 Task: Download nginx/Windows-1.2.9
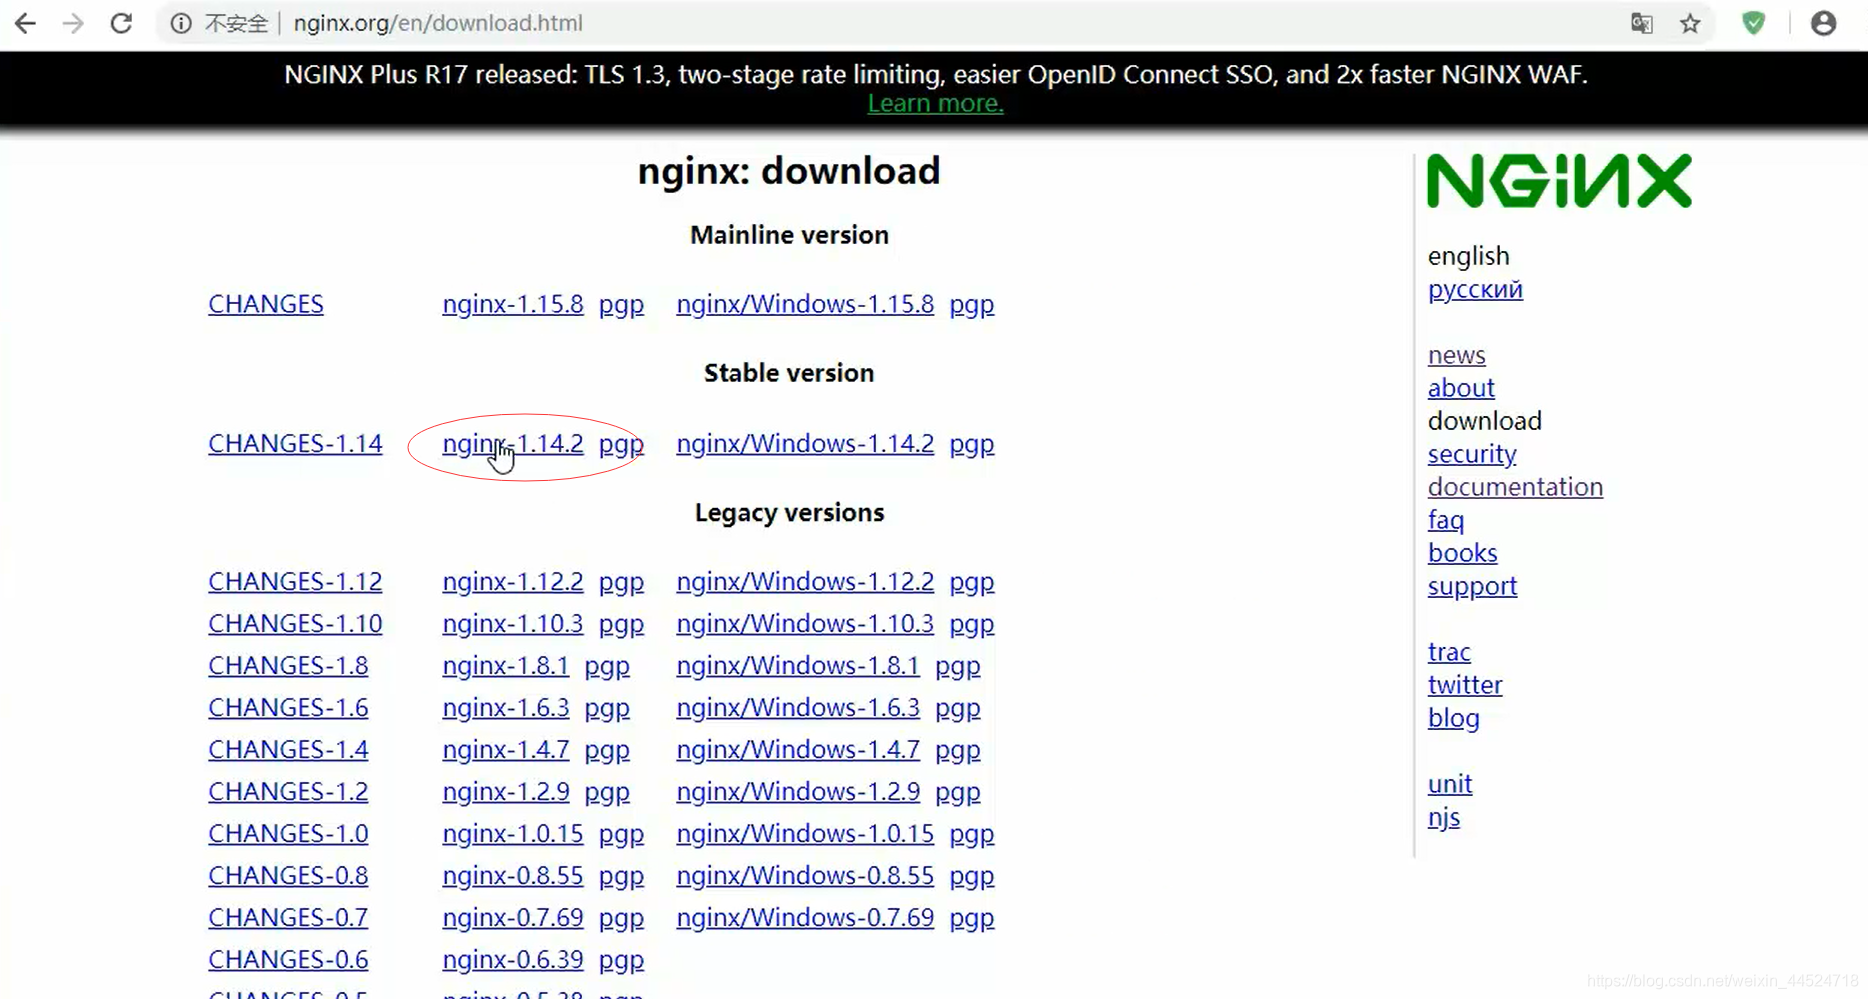(798, 791)
